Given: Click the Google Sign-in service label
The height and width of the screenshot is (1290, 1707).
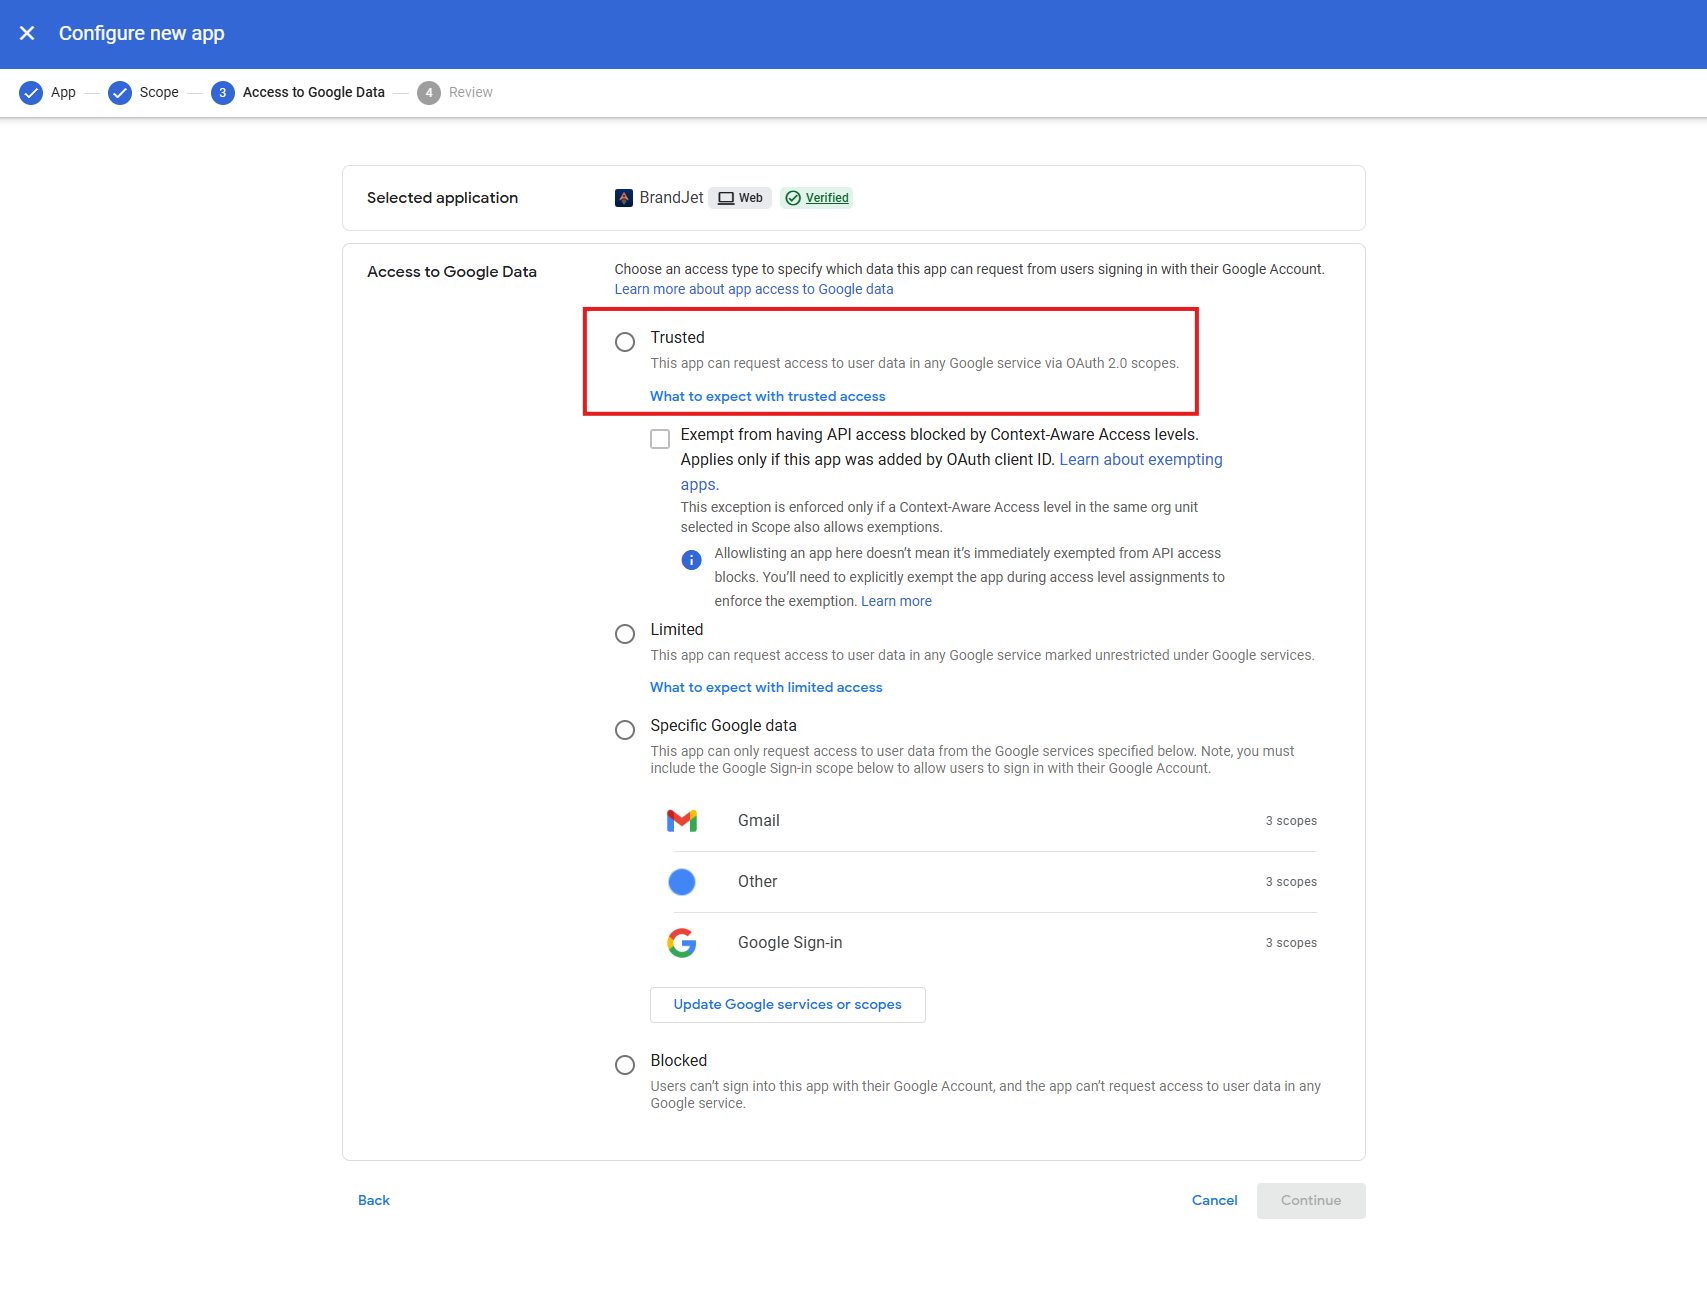Looking at the screenshot, I should click(x=790, y=943).
